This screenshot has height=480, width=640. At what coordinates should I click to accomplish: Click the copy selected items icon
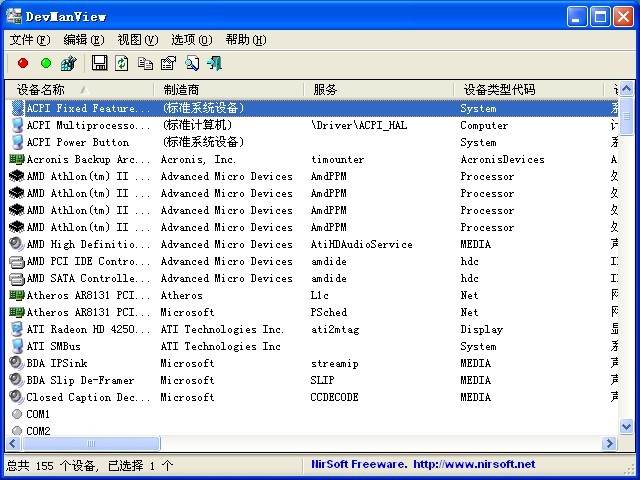pos(145,63)
